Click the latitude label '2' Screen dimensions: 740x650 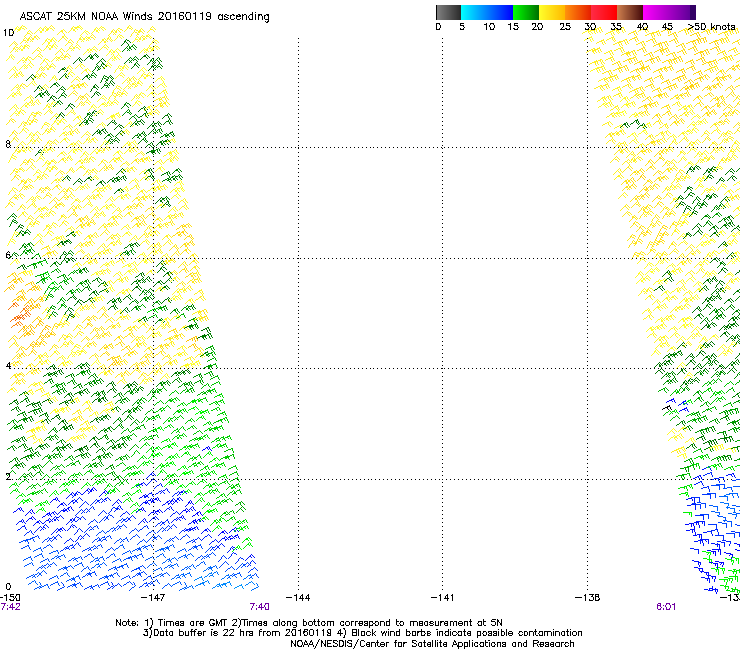click(x=8, y=477)
